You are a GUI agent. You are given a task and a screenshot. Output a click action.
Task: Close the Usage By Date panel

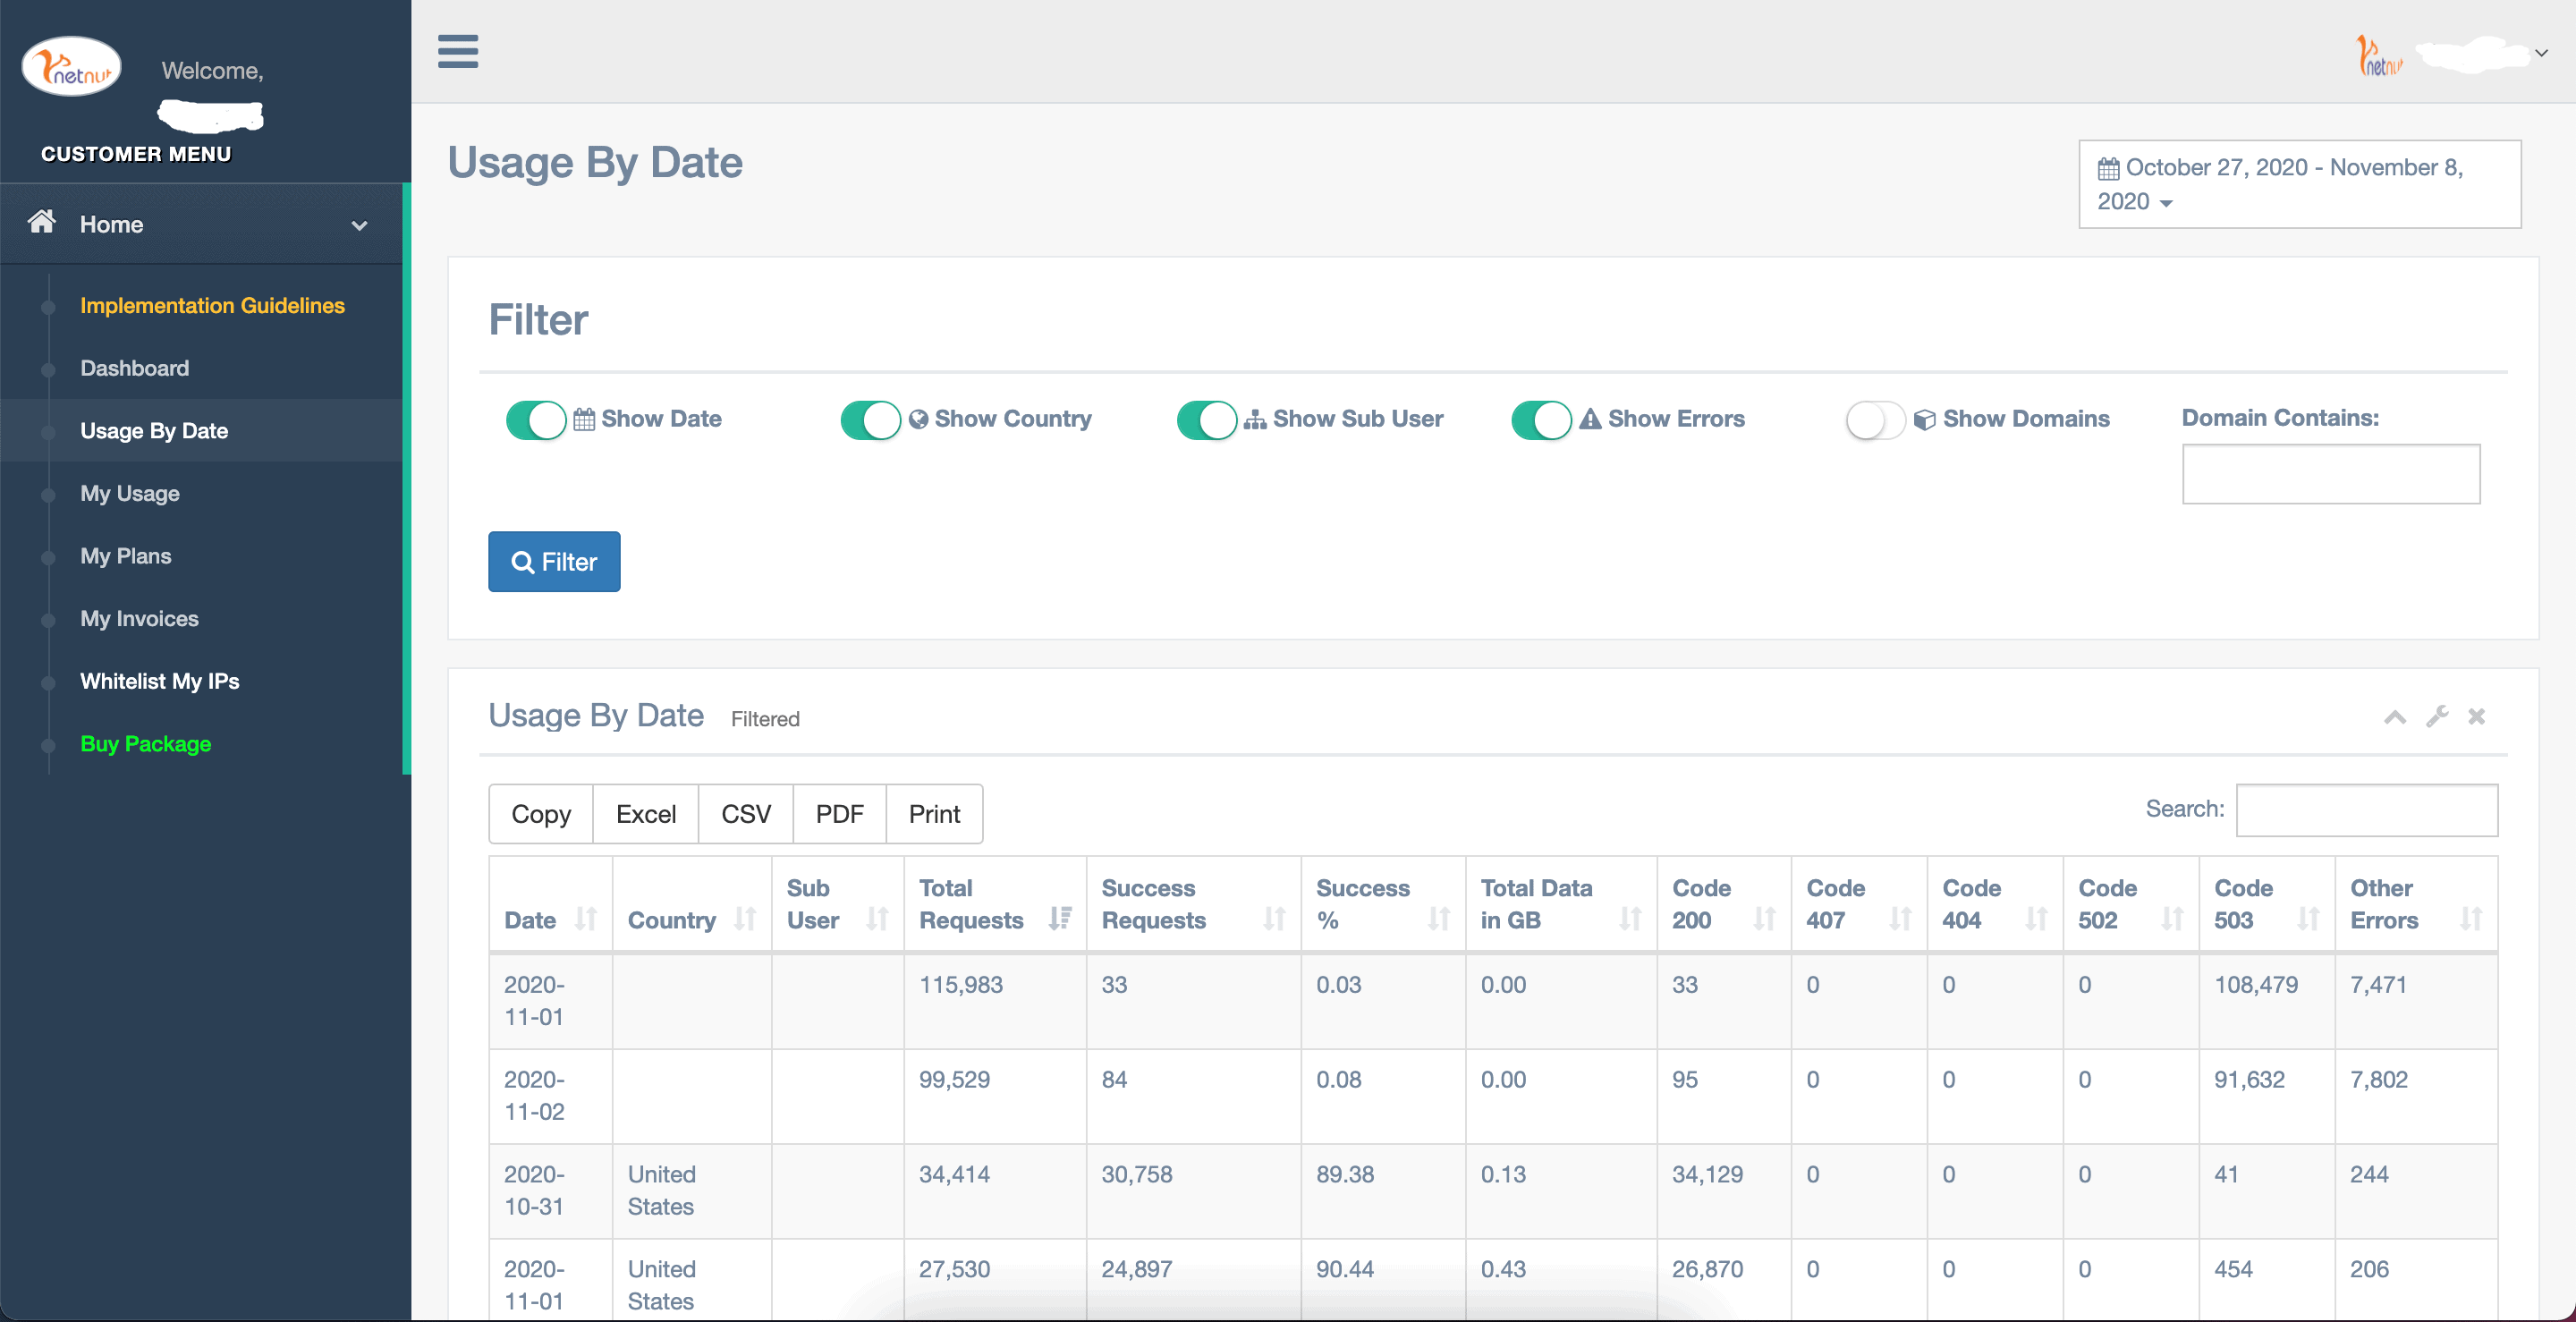(x=2476, y=717)
